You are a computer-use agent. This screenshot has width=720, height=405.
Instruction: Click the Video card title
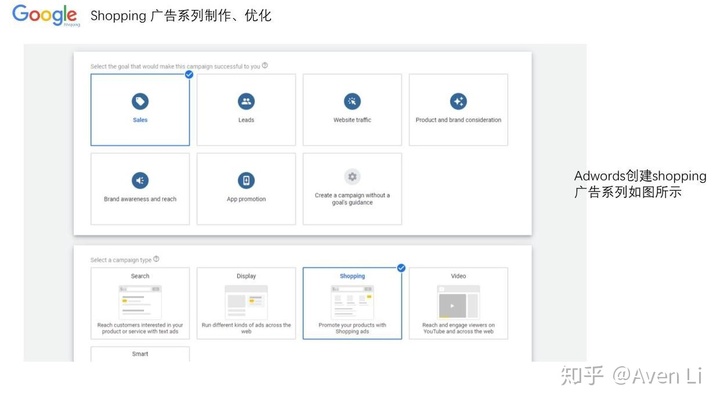pos(458,276)
